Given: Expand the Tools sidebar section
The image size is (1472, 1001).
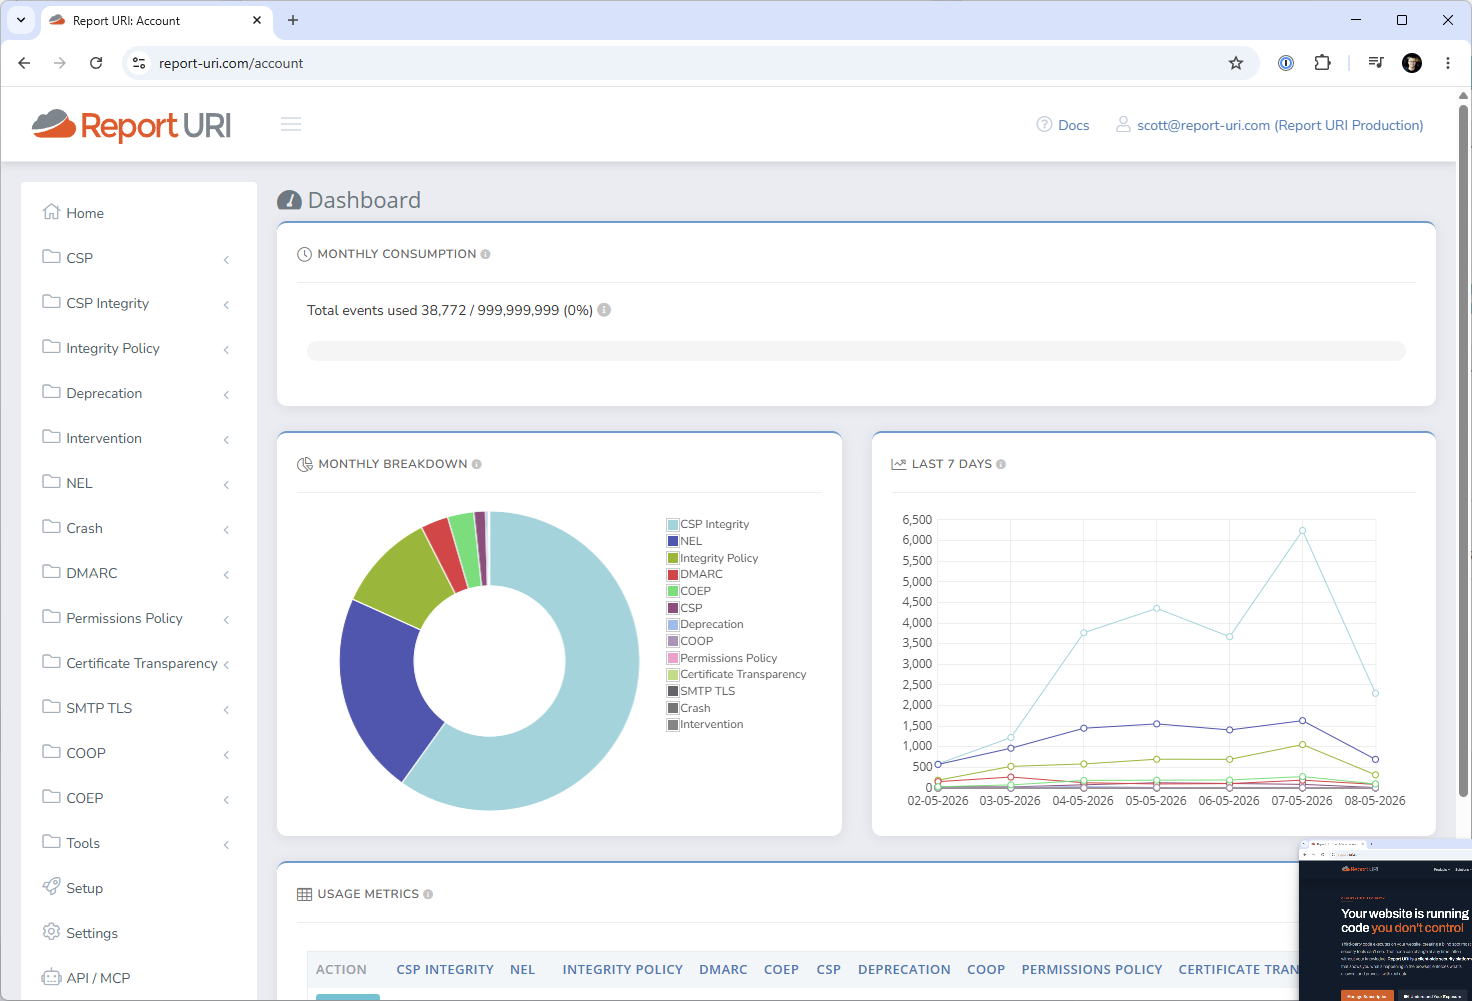Looking at the screenshot, I should pos(139,843).
